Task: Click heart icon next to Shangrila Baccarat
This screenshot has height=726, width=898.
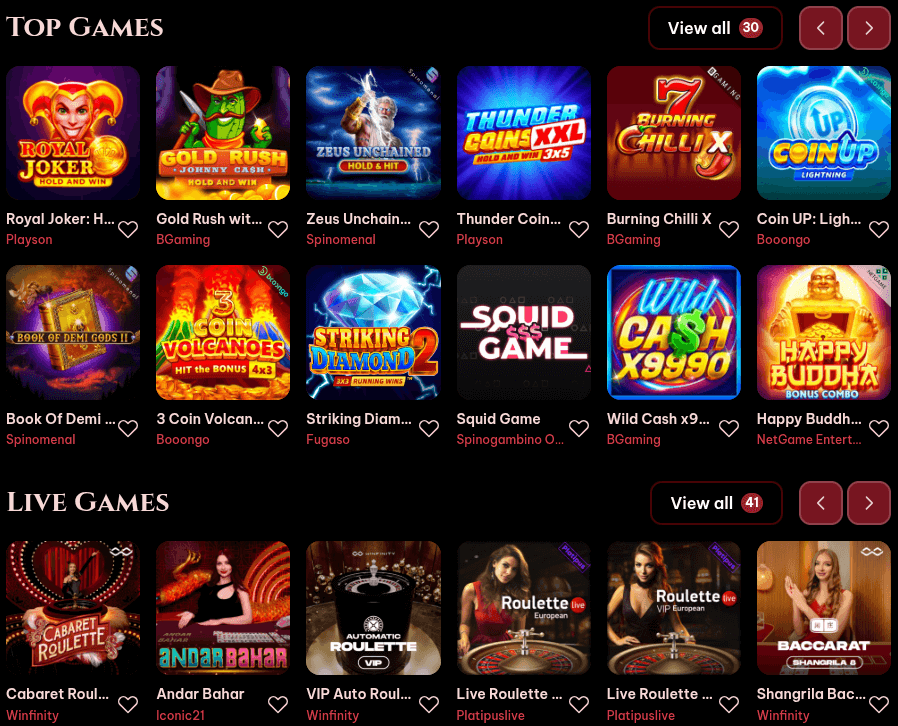Action: [x=879, y=704]
